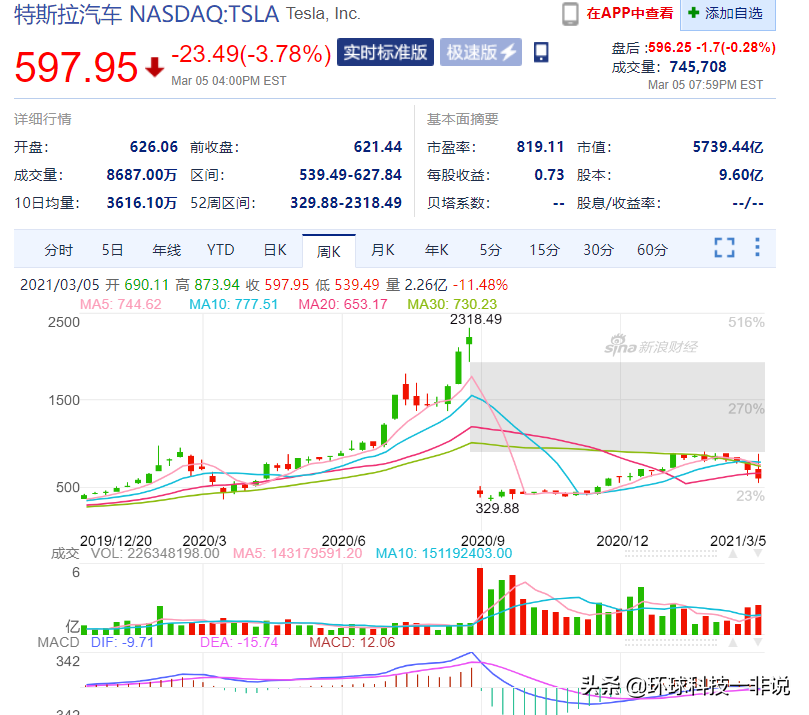Click the MA20: 653.17 indicator label

(x=343, y=304)
